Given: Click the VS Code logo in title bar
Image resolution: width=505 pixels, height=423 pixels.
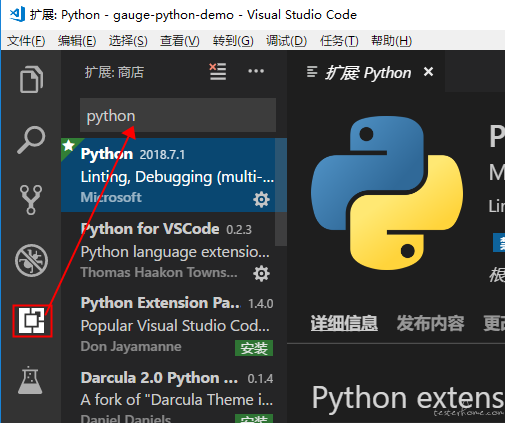Looking at the screenshot, I should (16, 14).
